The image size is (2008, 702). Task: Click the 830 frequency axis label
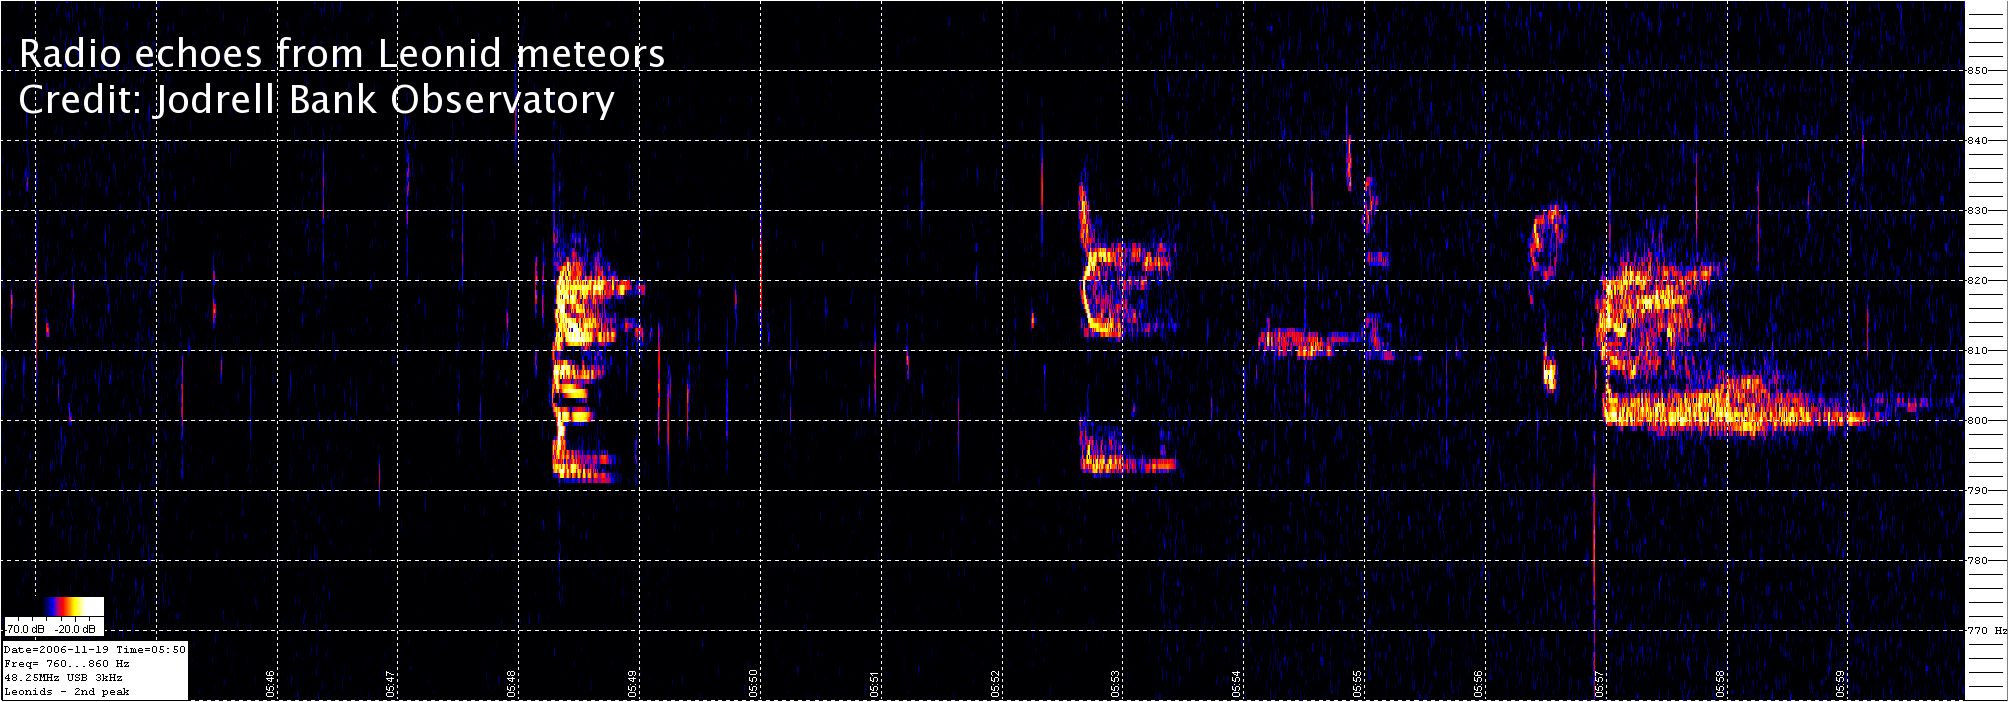[x=1978, y=211]
